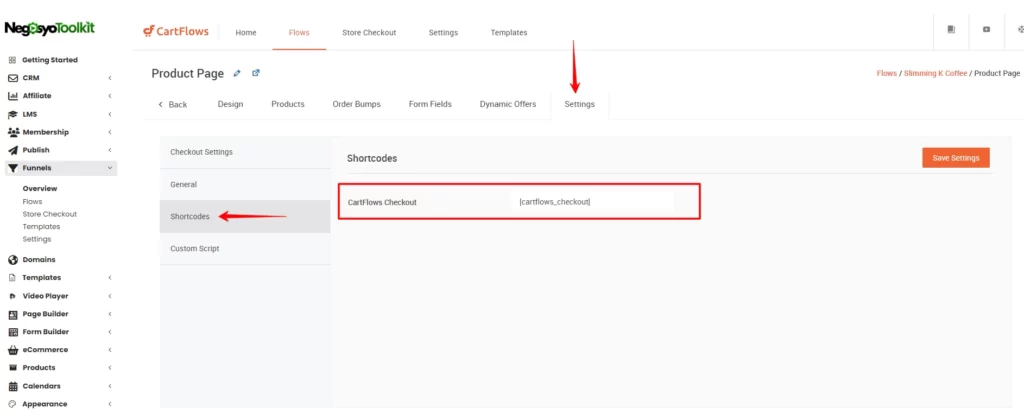Click the Getting Started grid icon
The width and height of the screenshot is (1024, 414).
(12, 60)
